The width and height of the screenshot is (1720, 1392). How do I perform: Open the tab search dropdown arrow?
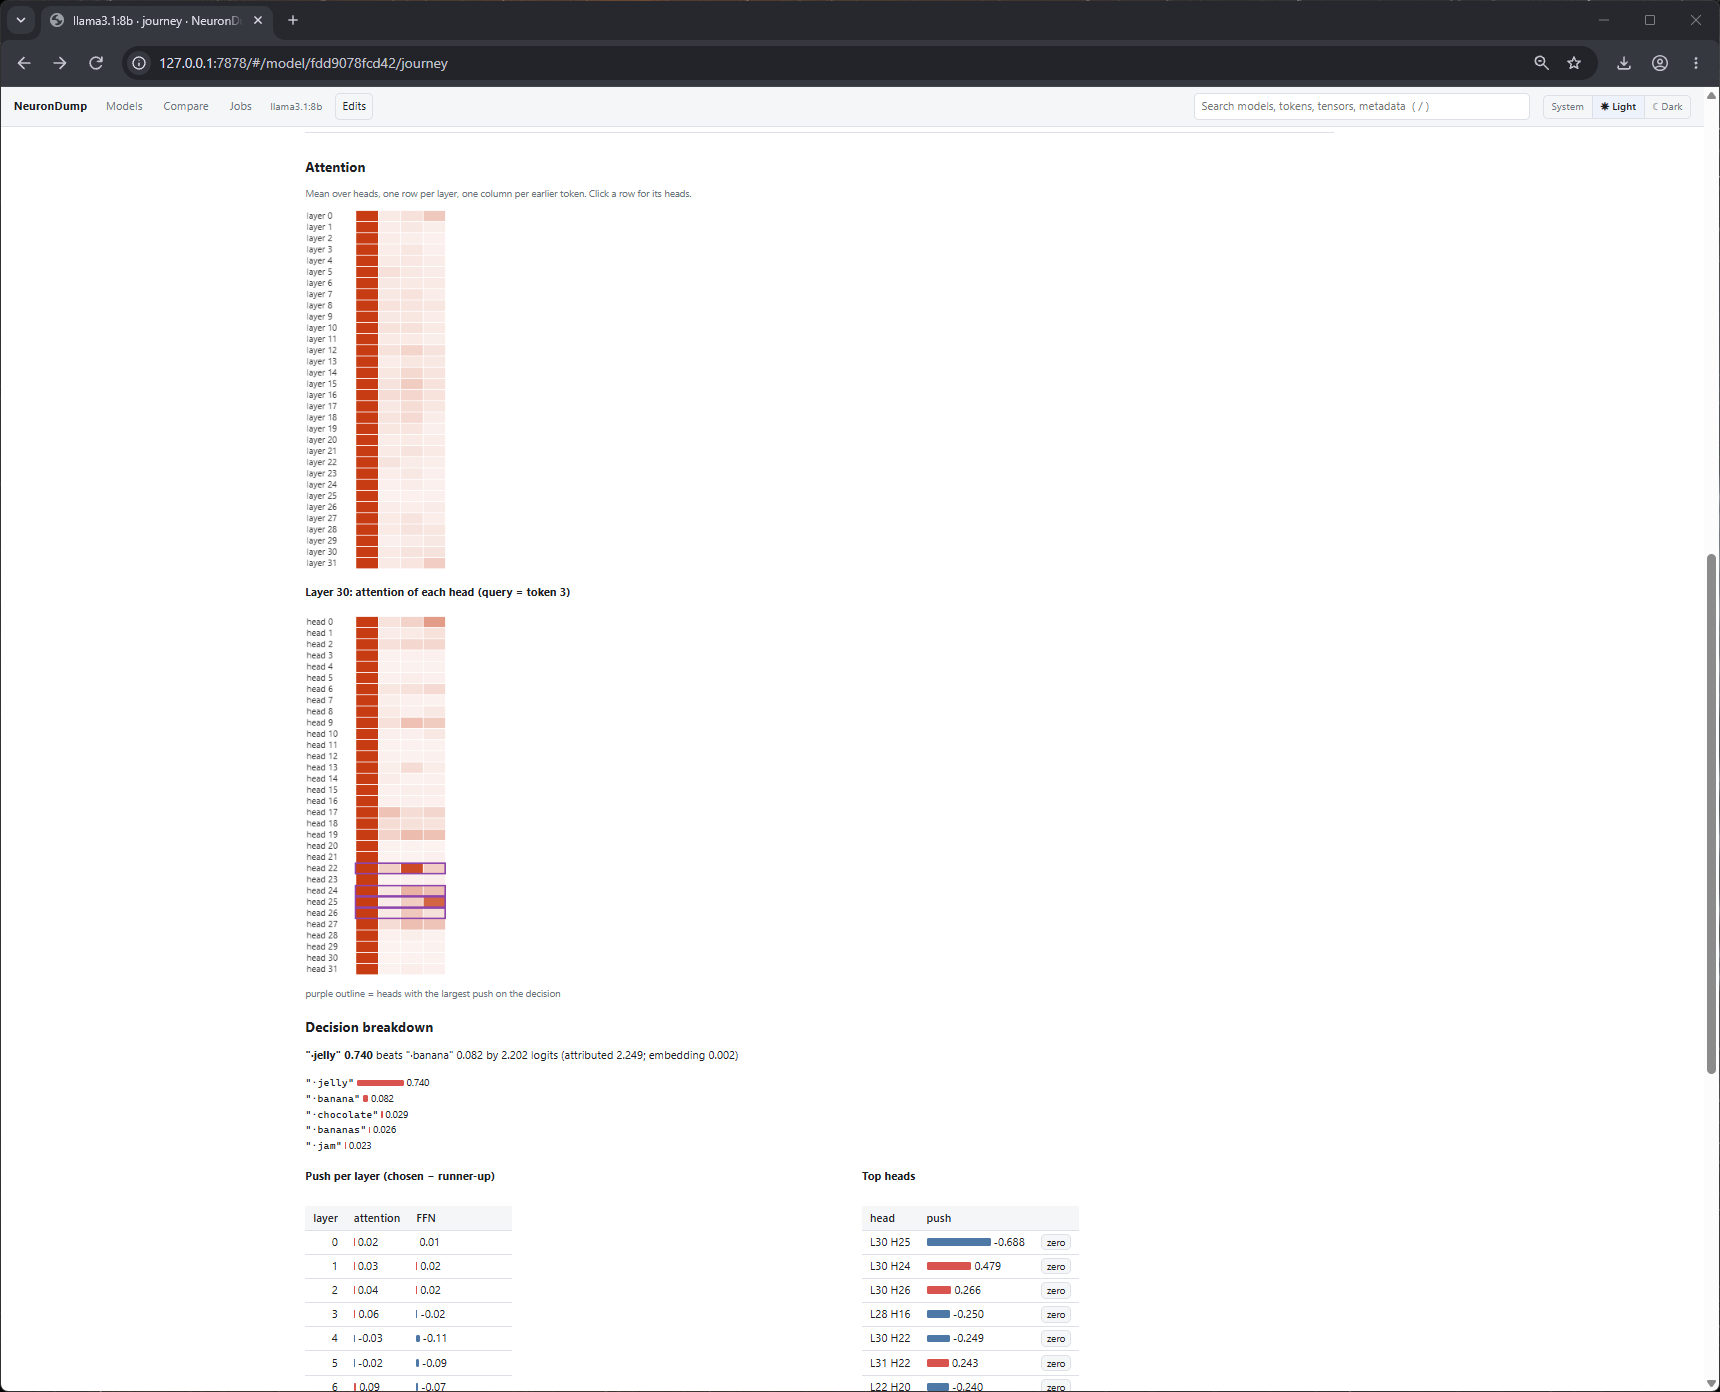point(21,20)
